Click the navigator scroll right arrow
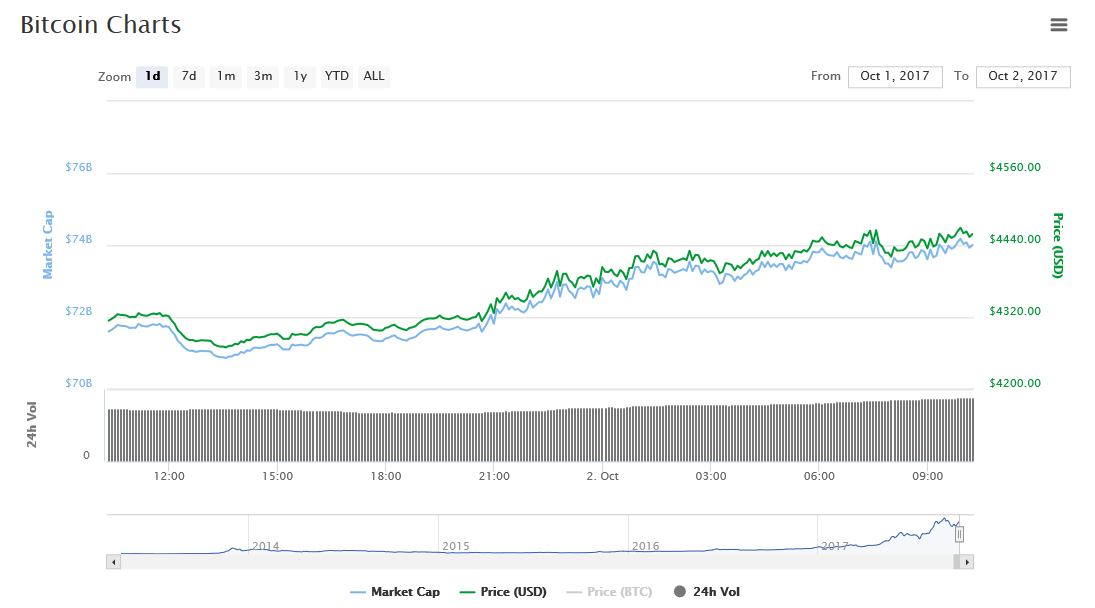The width and height of the screenshot is (1095, 608). point(967,562)
